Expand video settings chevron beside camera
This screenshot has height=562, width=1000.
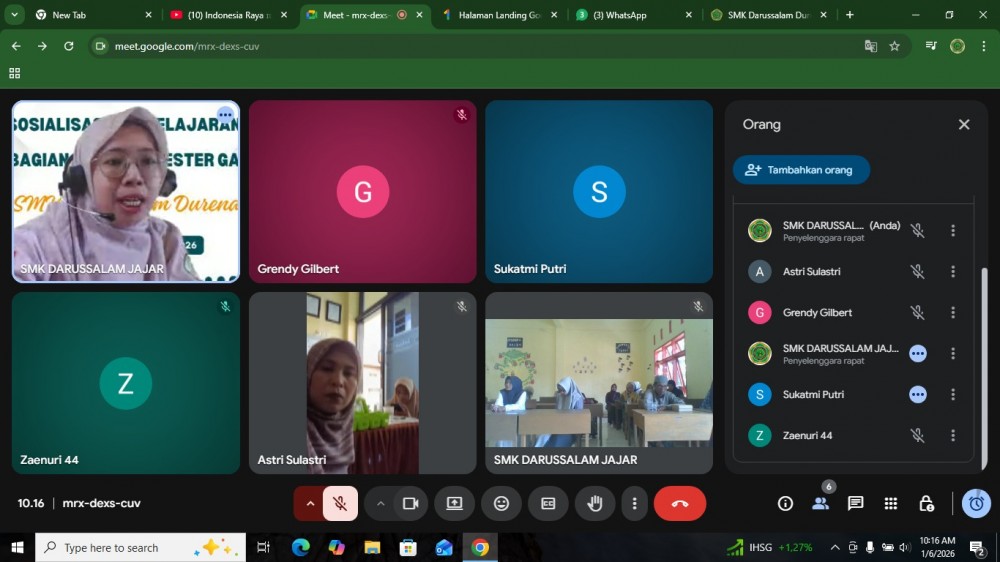point(380,504)
